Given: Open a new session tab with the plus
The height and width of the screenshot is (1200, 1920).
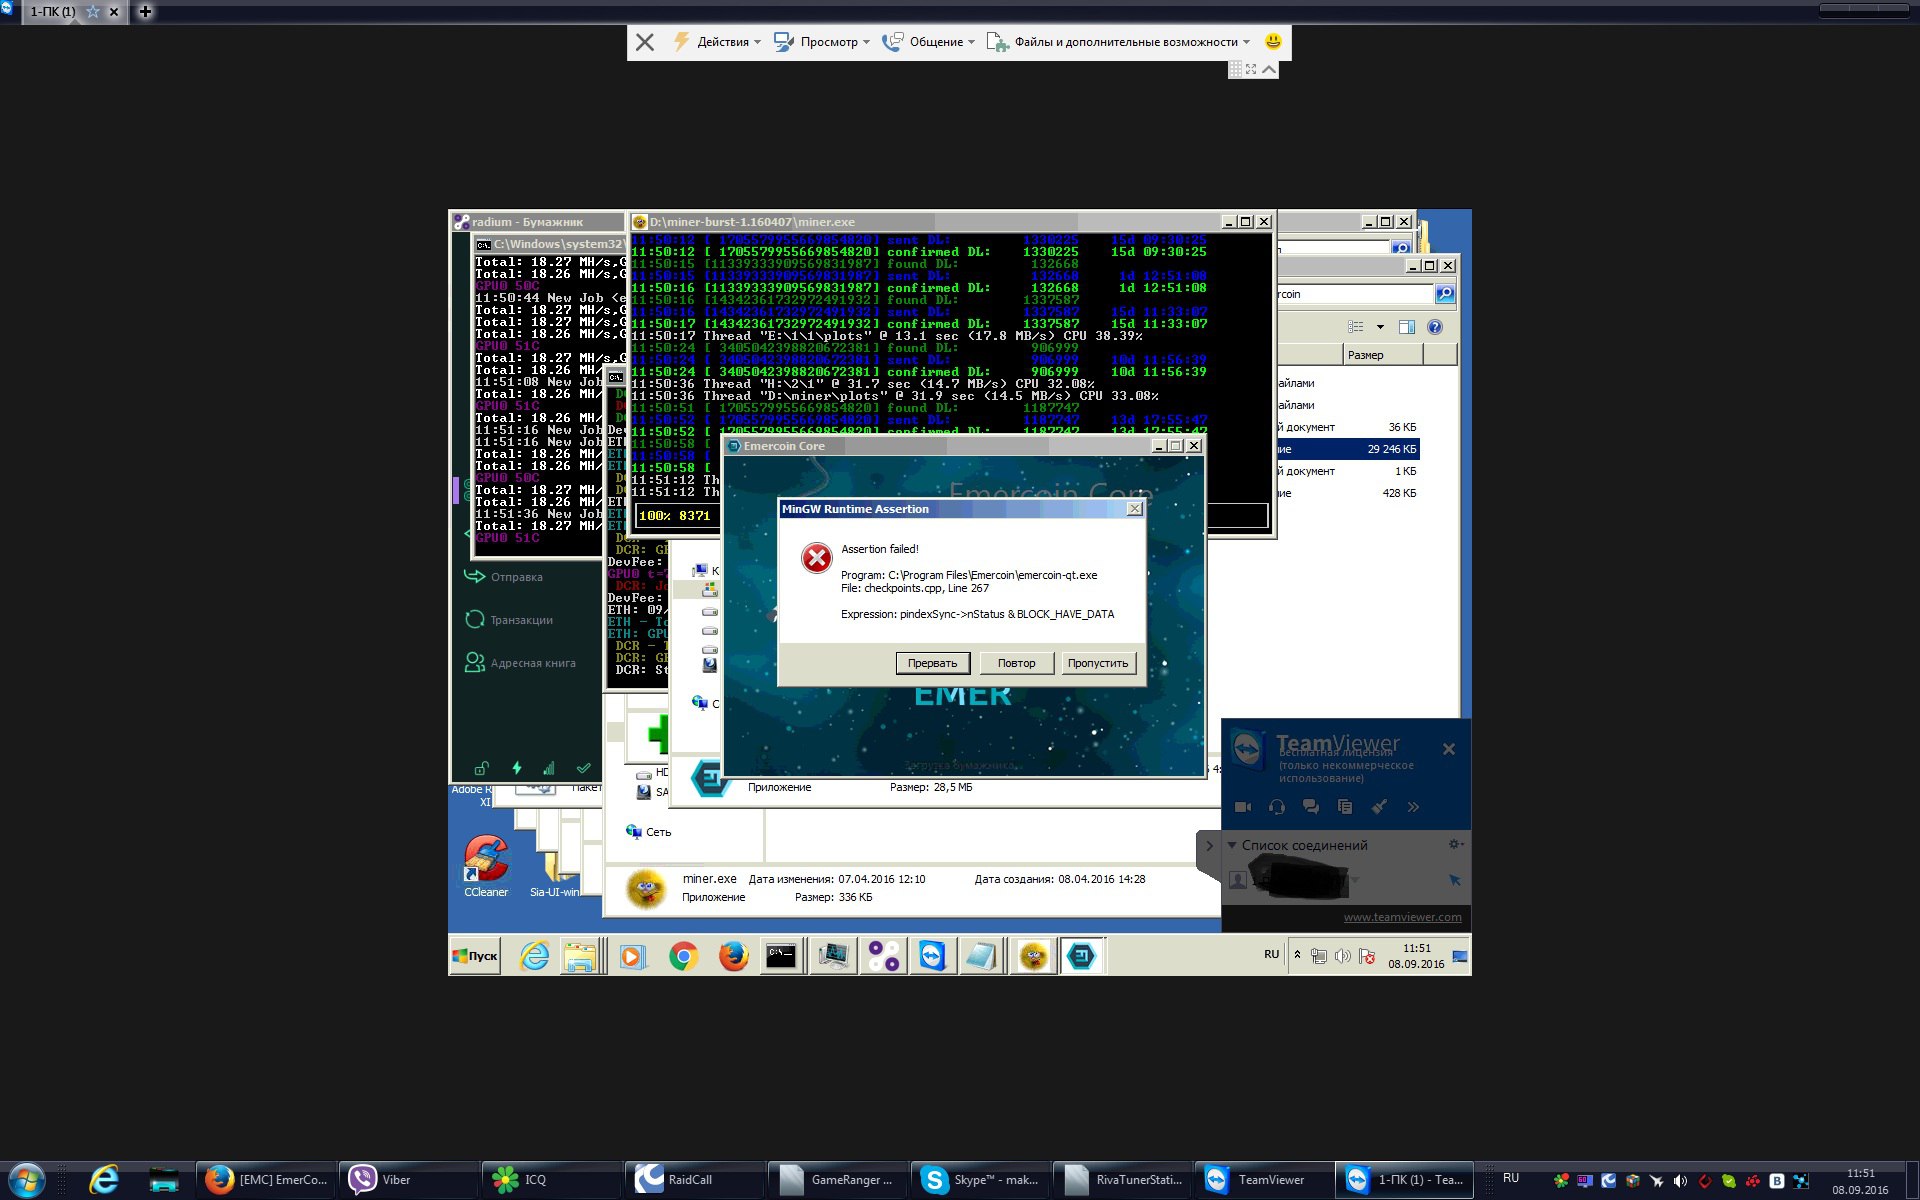Looking at the screenshot, I should [x=145, y=12].
